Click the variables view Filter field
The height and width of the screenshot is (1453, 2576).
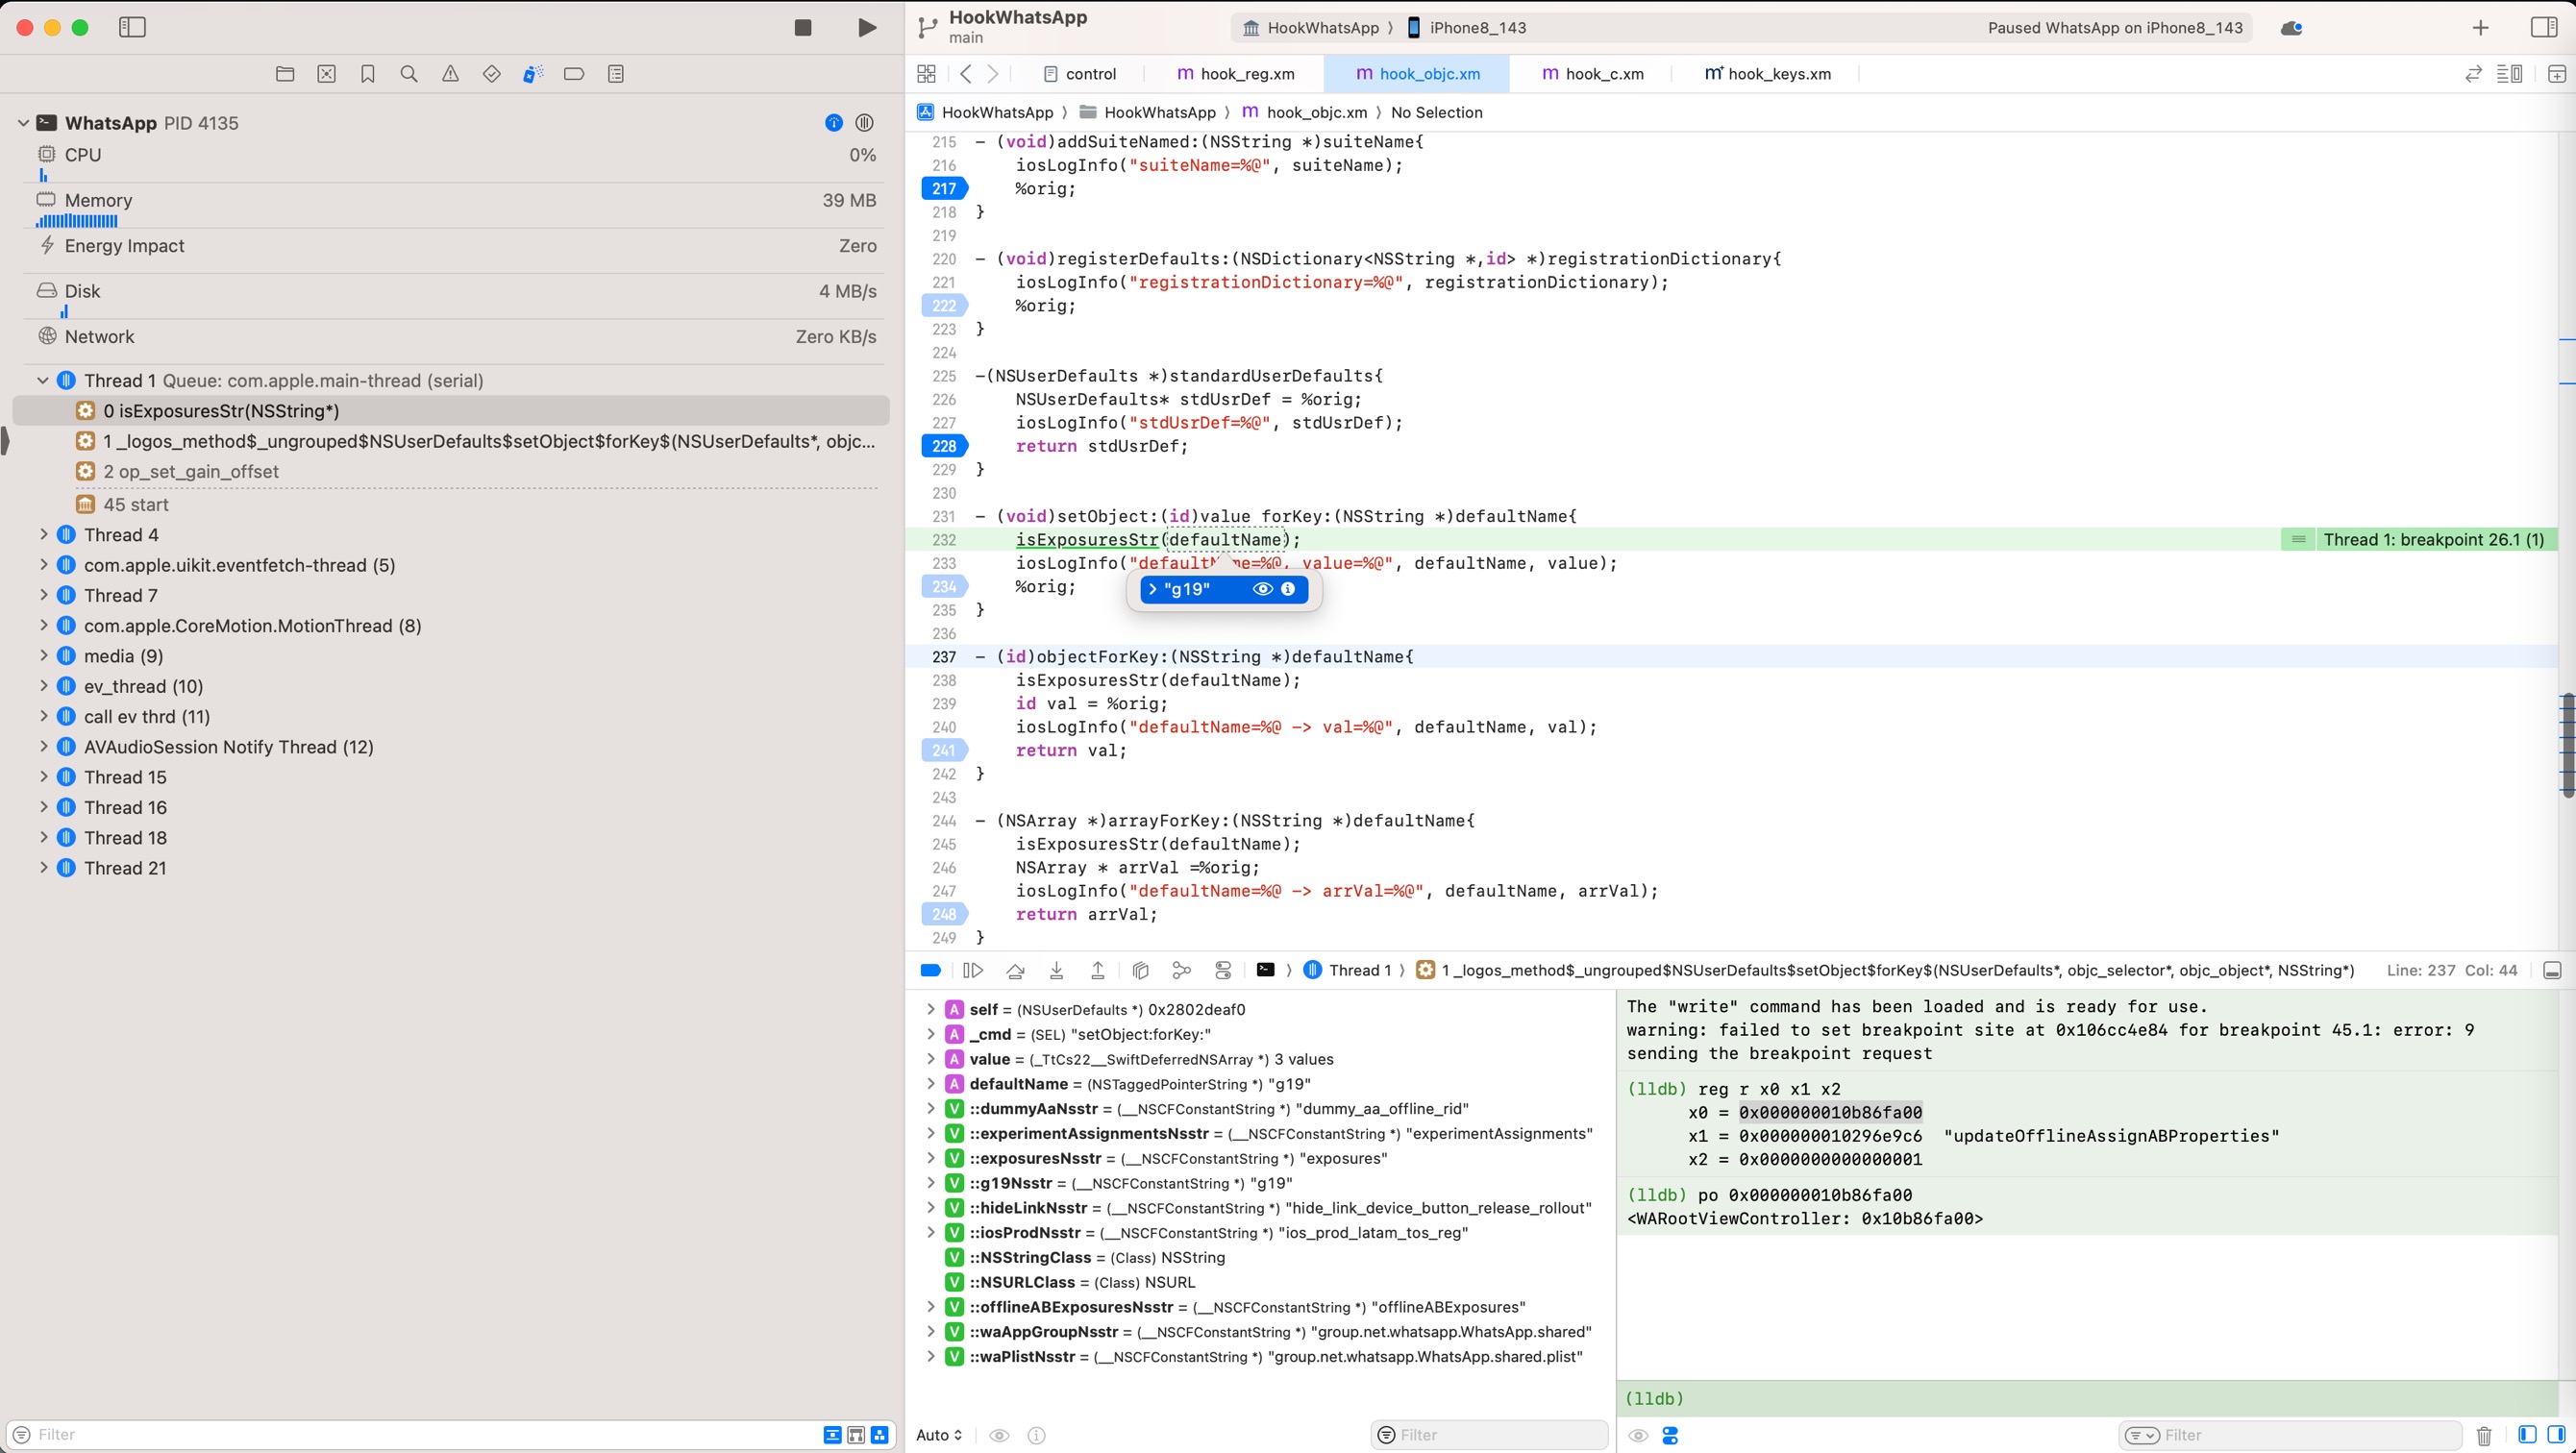pyautogui.click(x=1489, y=1435)
